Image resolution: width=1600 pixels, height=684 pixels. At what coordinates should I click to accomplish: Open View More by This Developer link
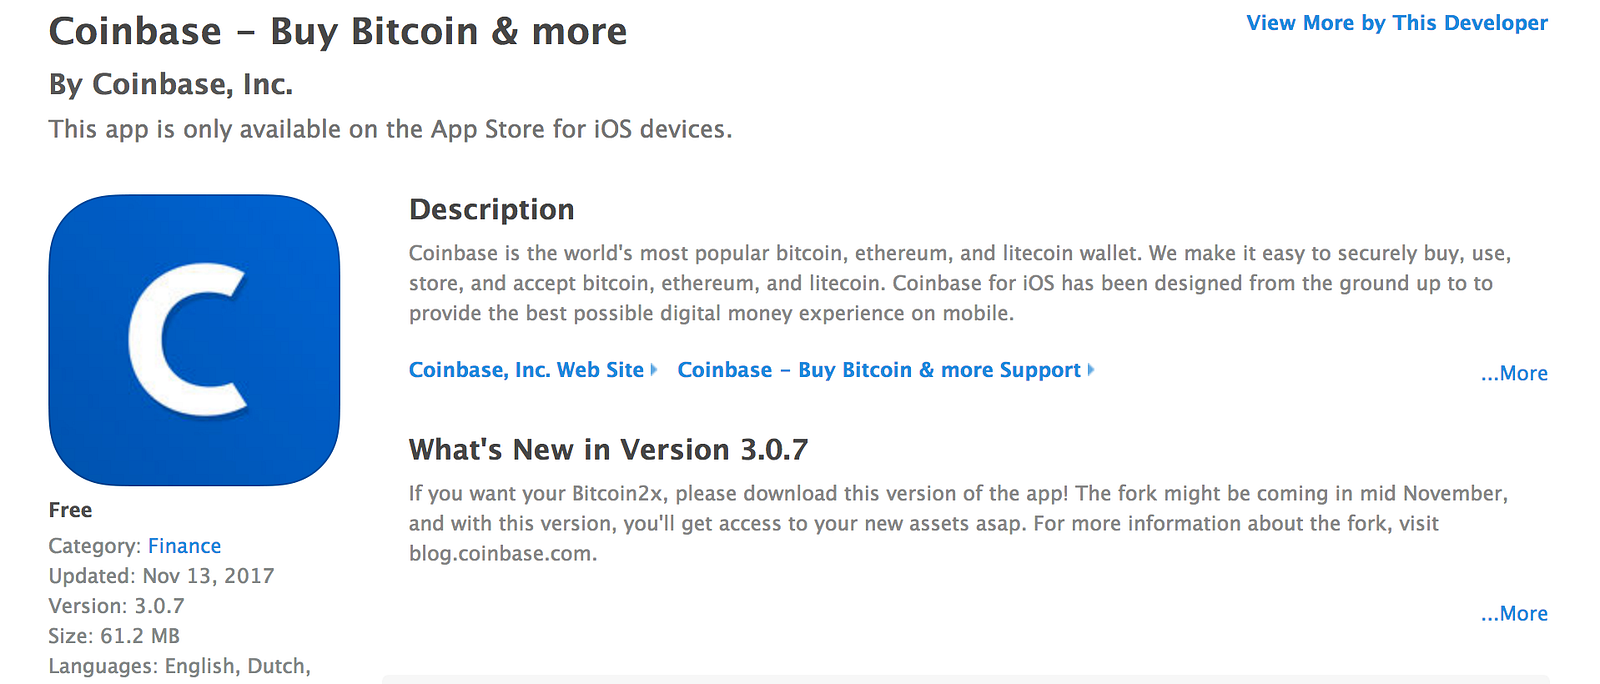[x=1396, y=23]
